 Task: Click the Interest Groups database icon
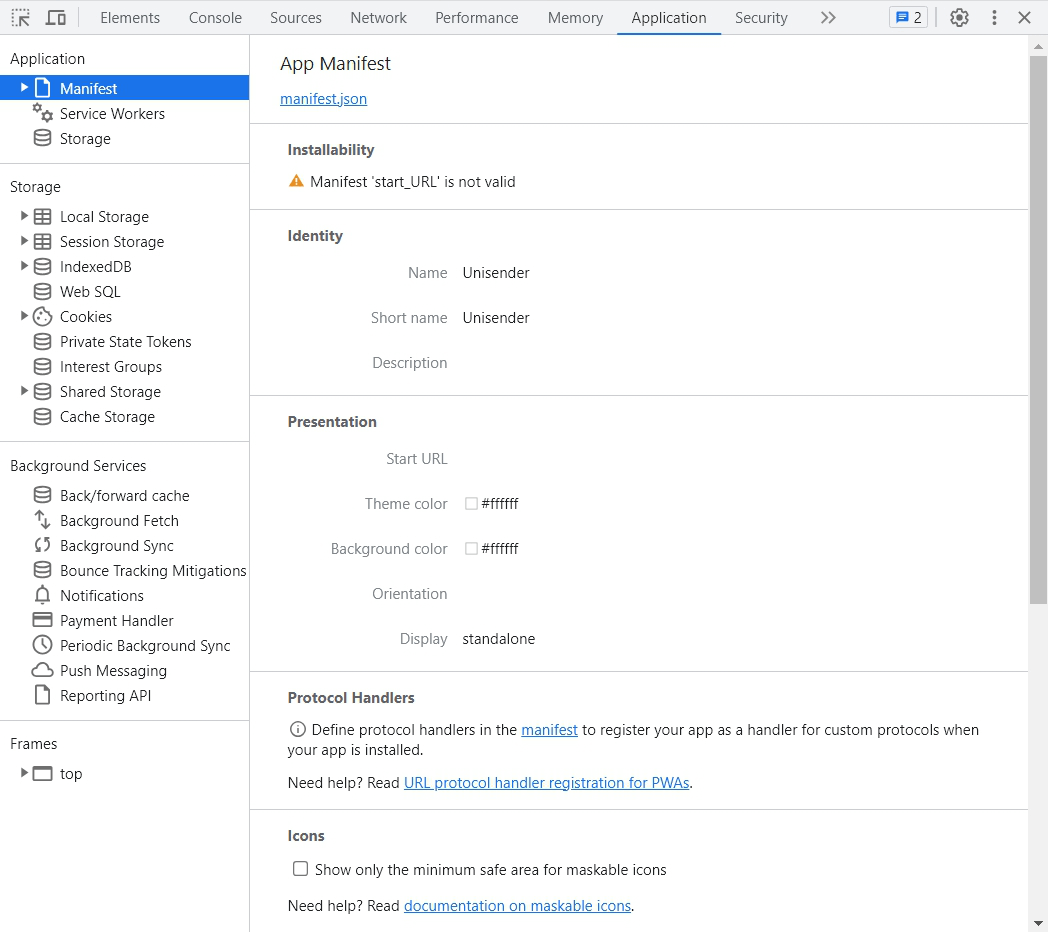click(43, 366)
